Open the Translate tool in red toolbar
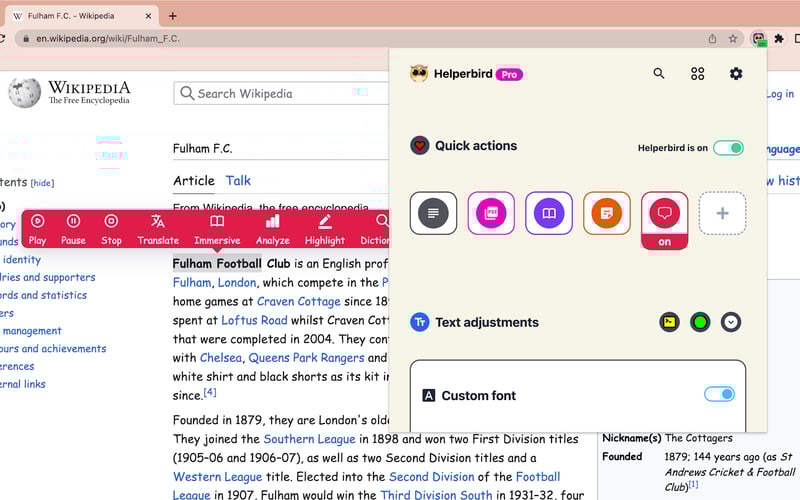The width and height of the screenshot is (800, 500). 158,229
